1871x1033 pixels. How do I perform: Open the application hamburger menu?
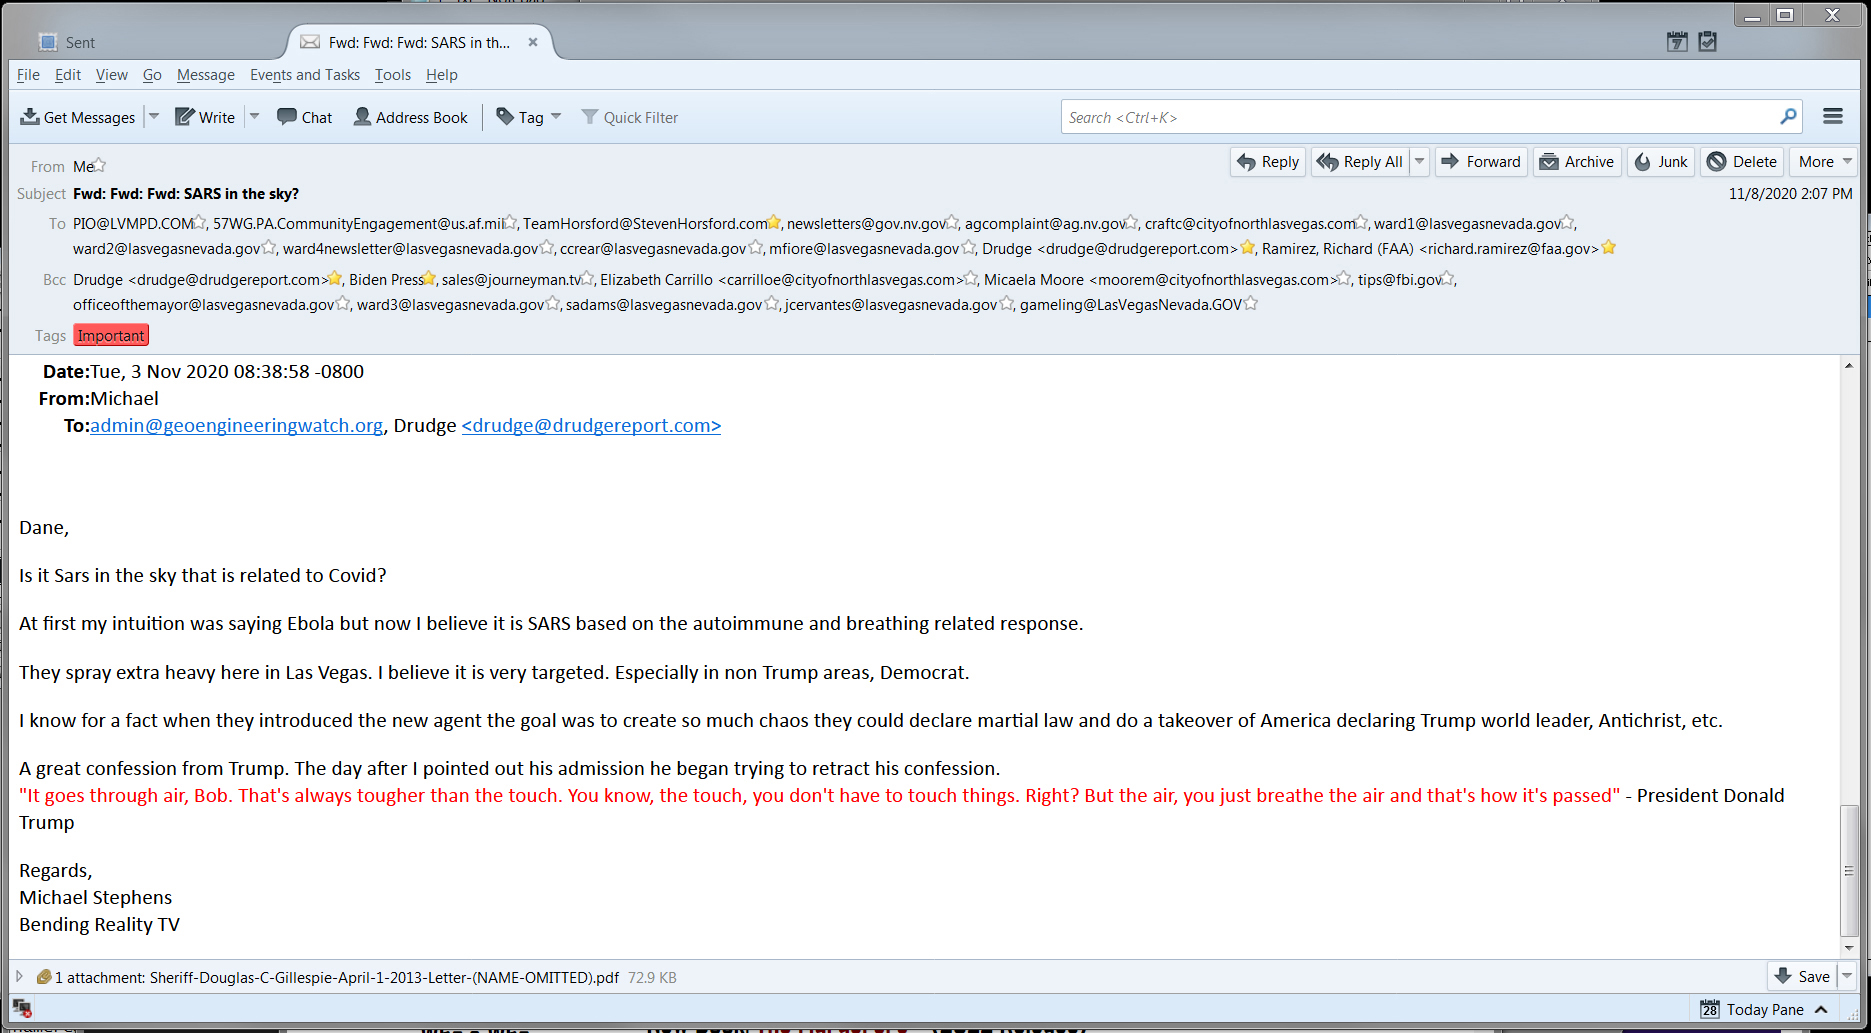(x=1832, y=116)
